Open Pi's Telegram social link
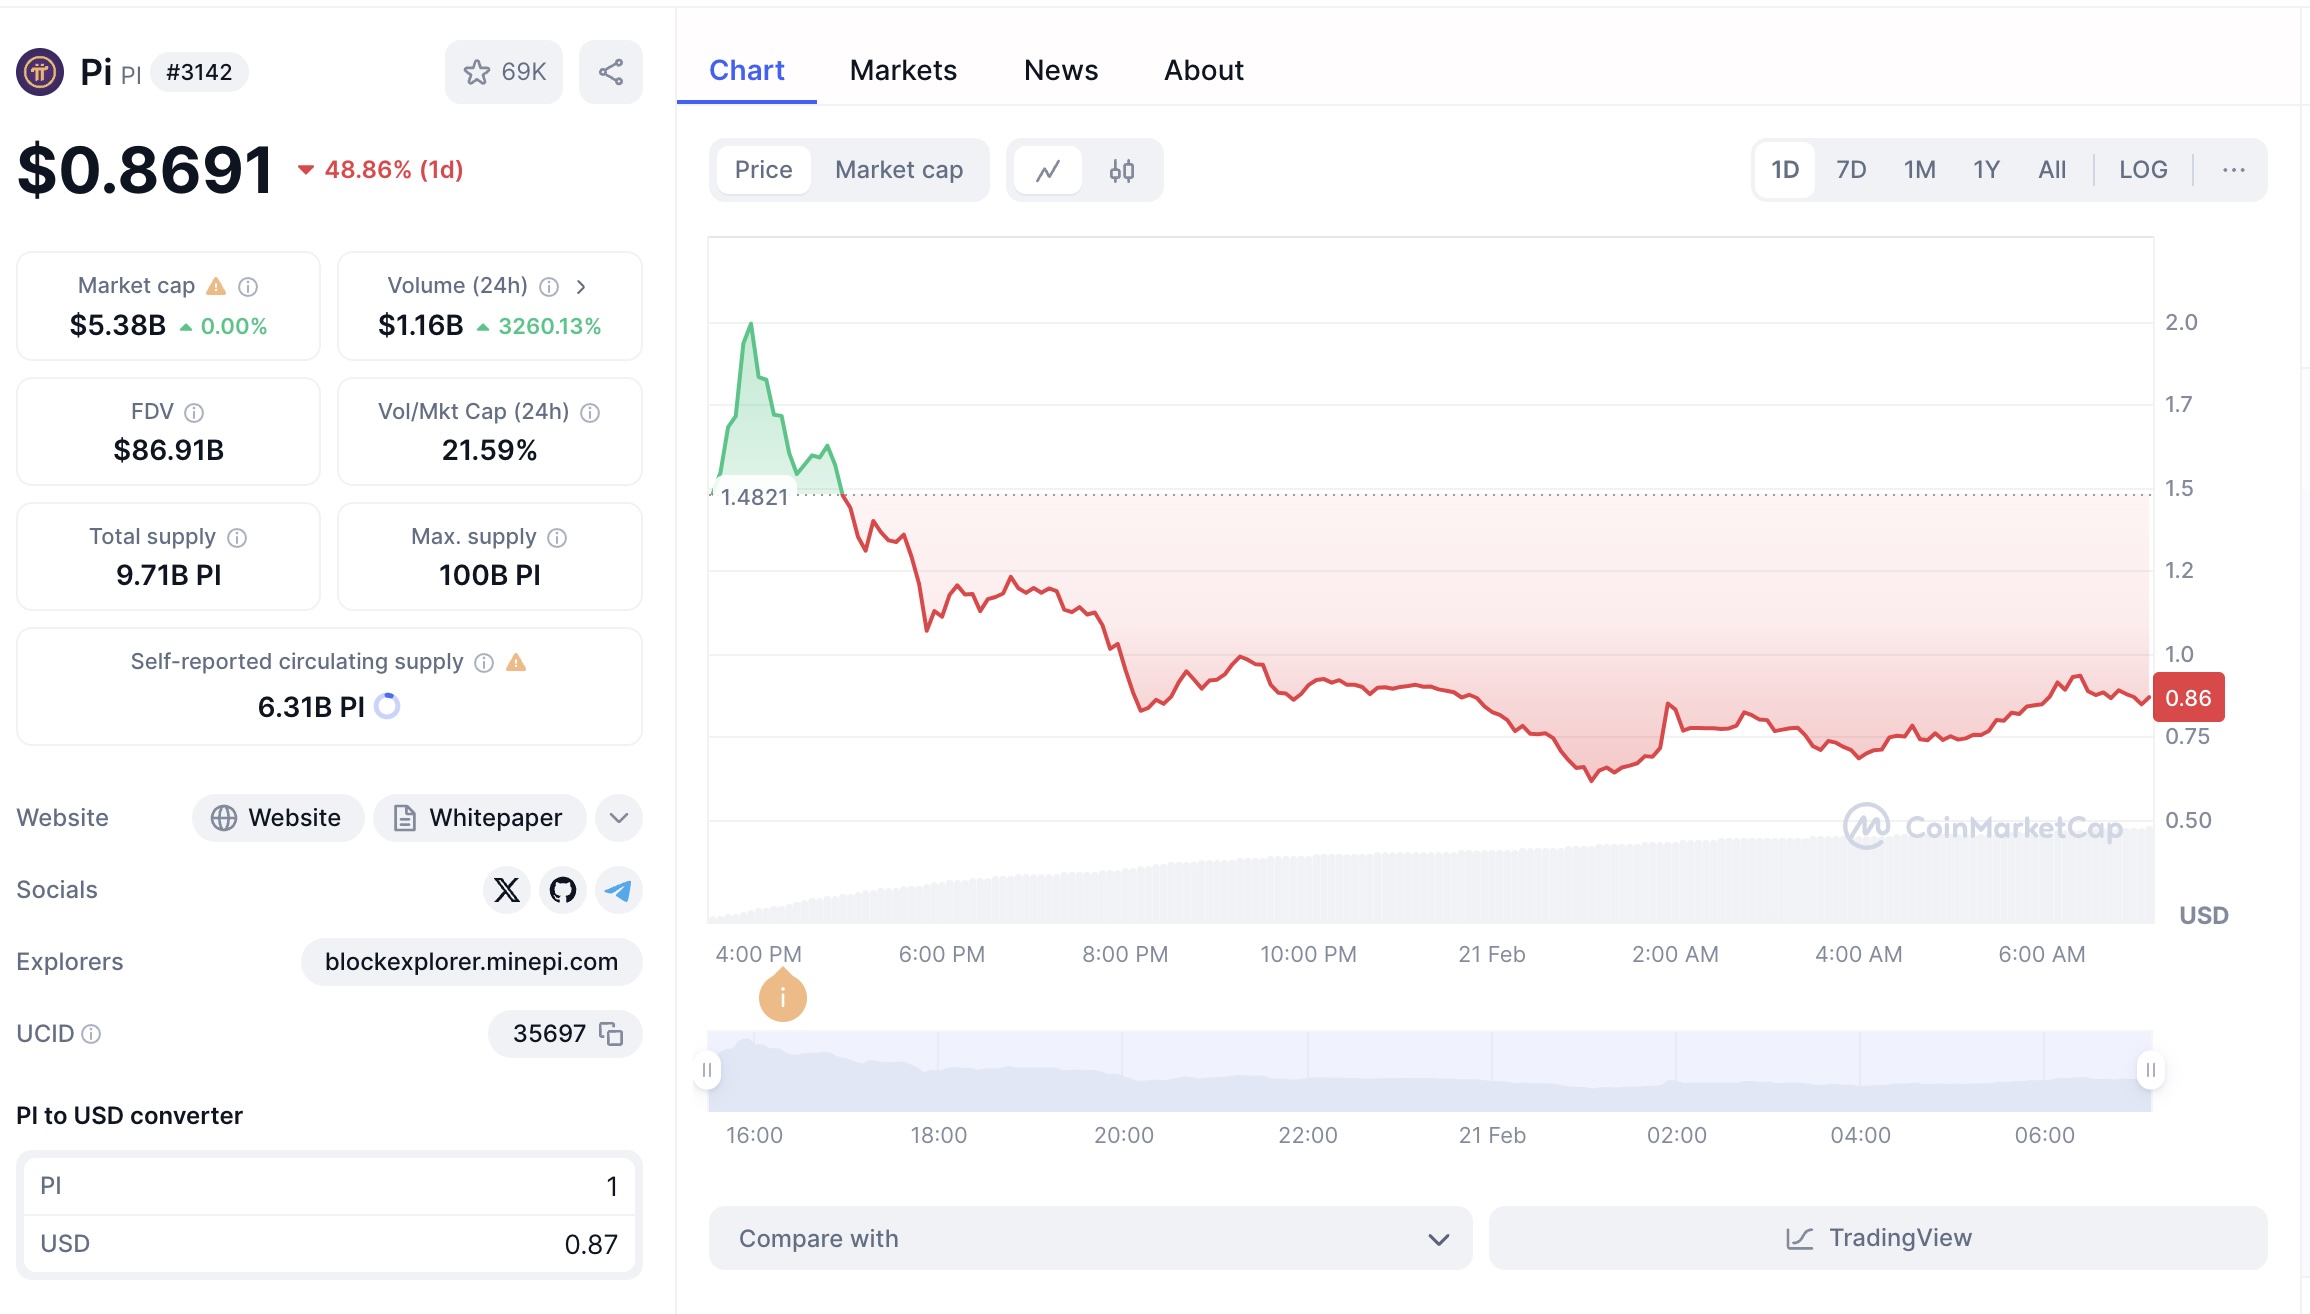 click(x=619, y=890)
